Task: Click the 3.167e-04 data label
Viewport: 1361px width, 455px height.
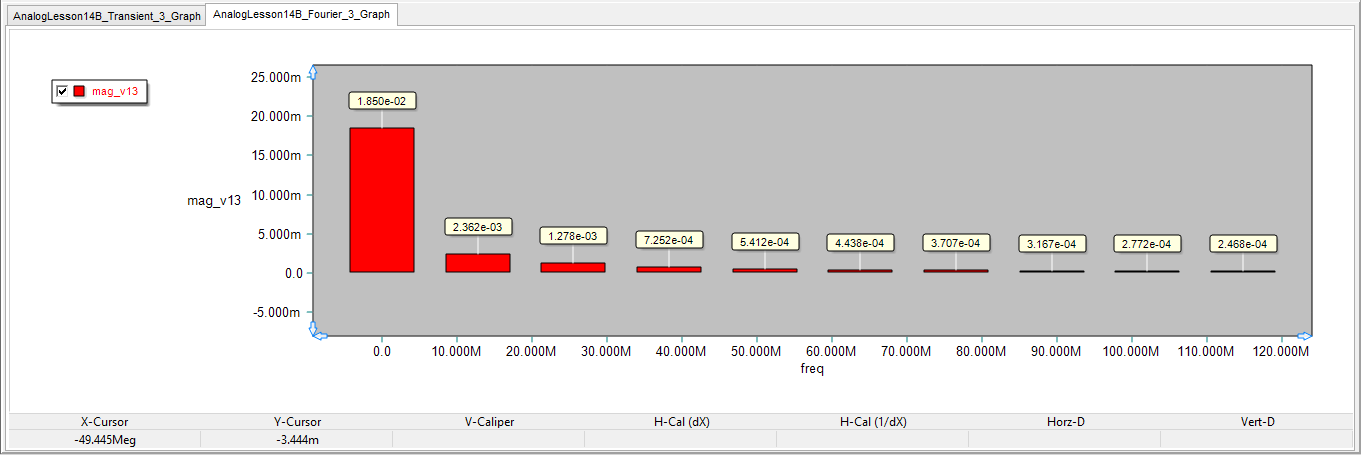Action: click(x=1052, y=243)
